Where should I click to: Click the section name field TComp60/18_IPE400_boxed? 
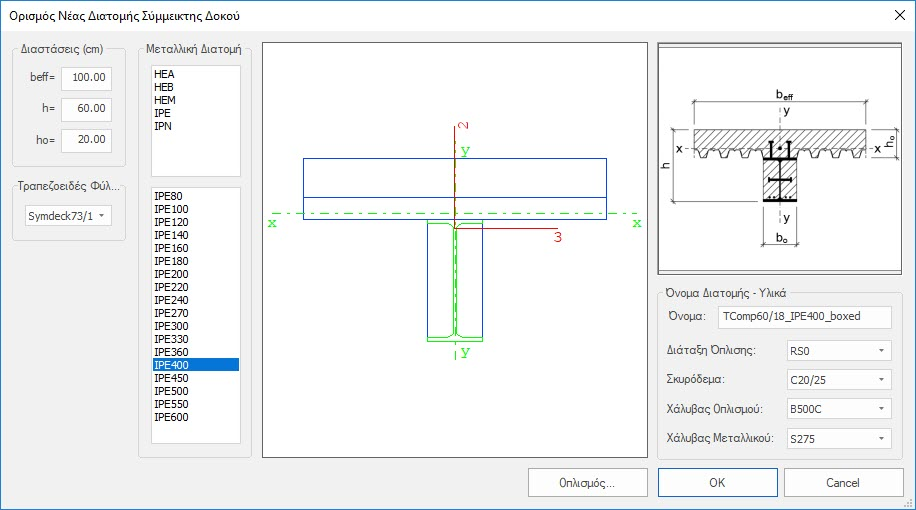(x=804, y=317)
